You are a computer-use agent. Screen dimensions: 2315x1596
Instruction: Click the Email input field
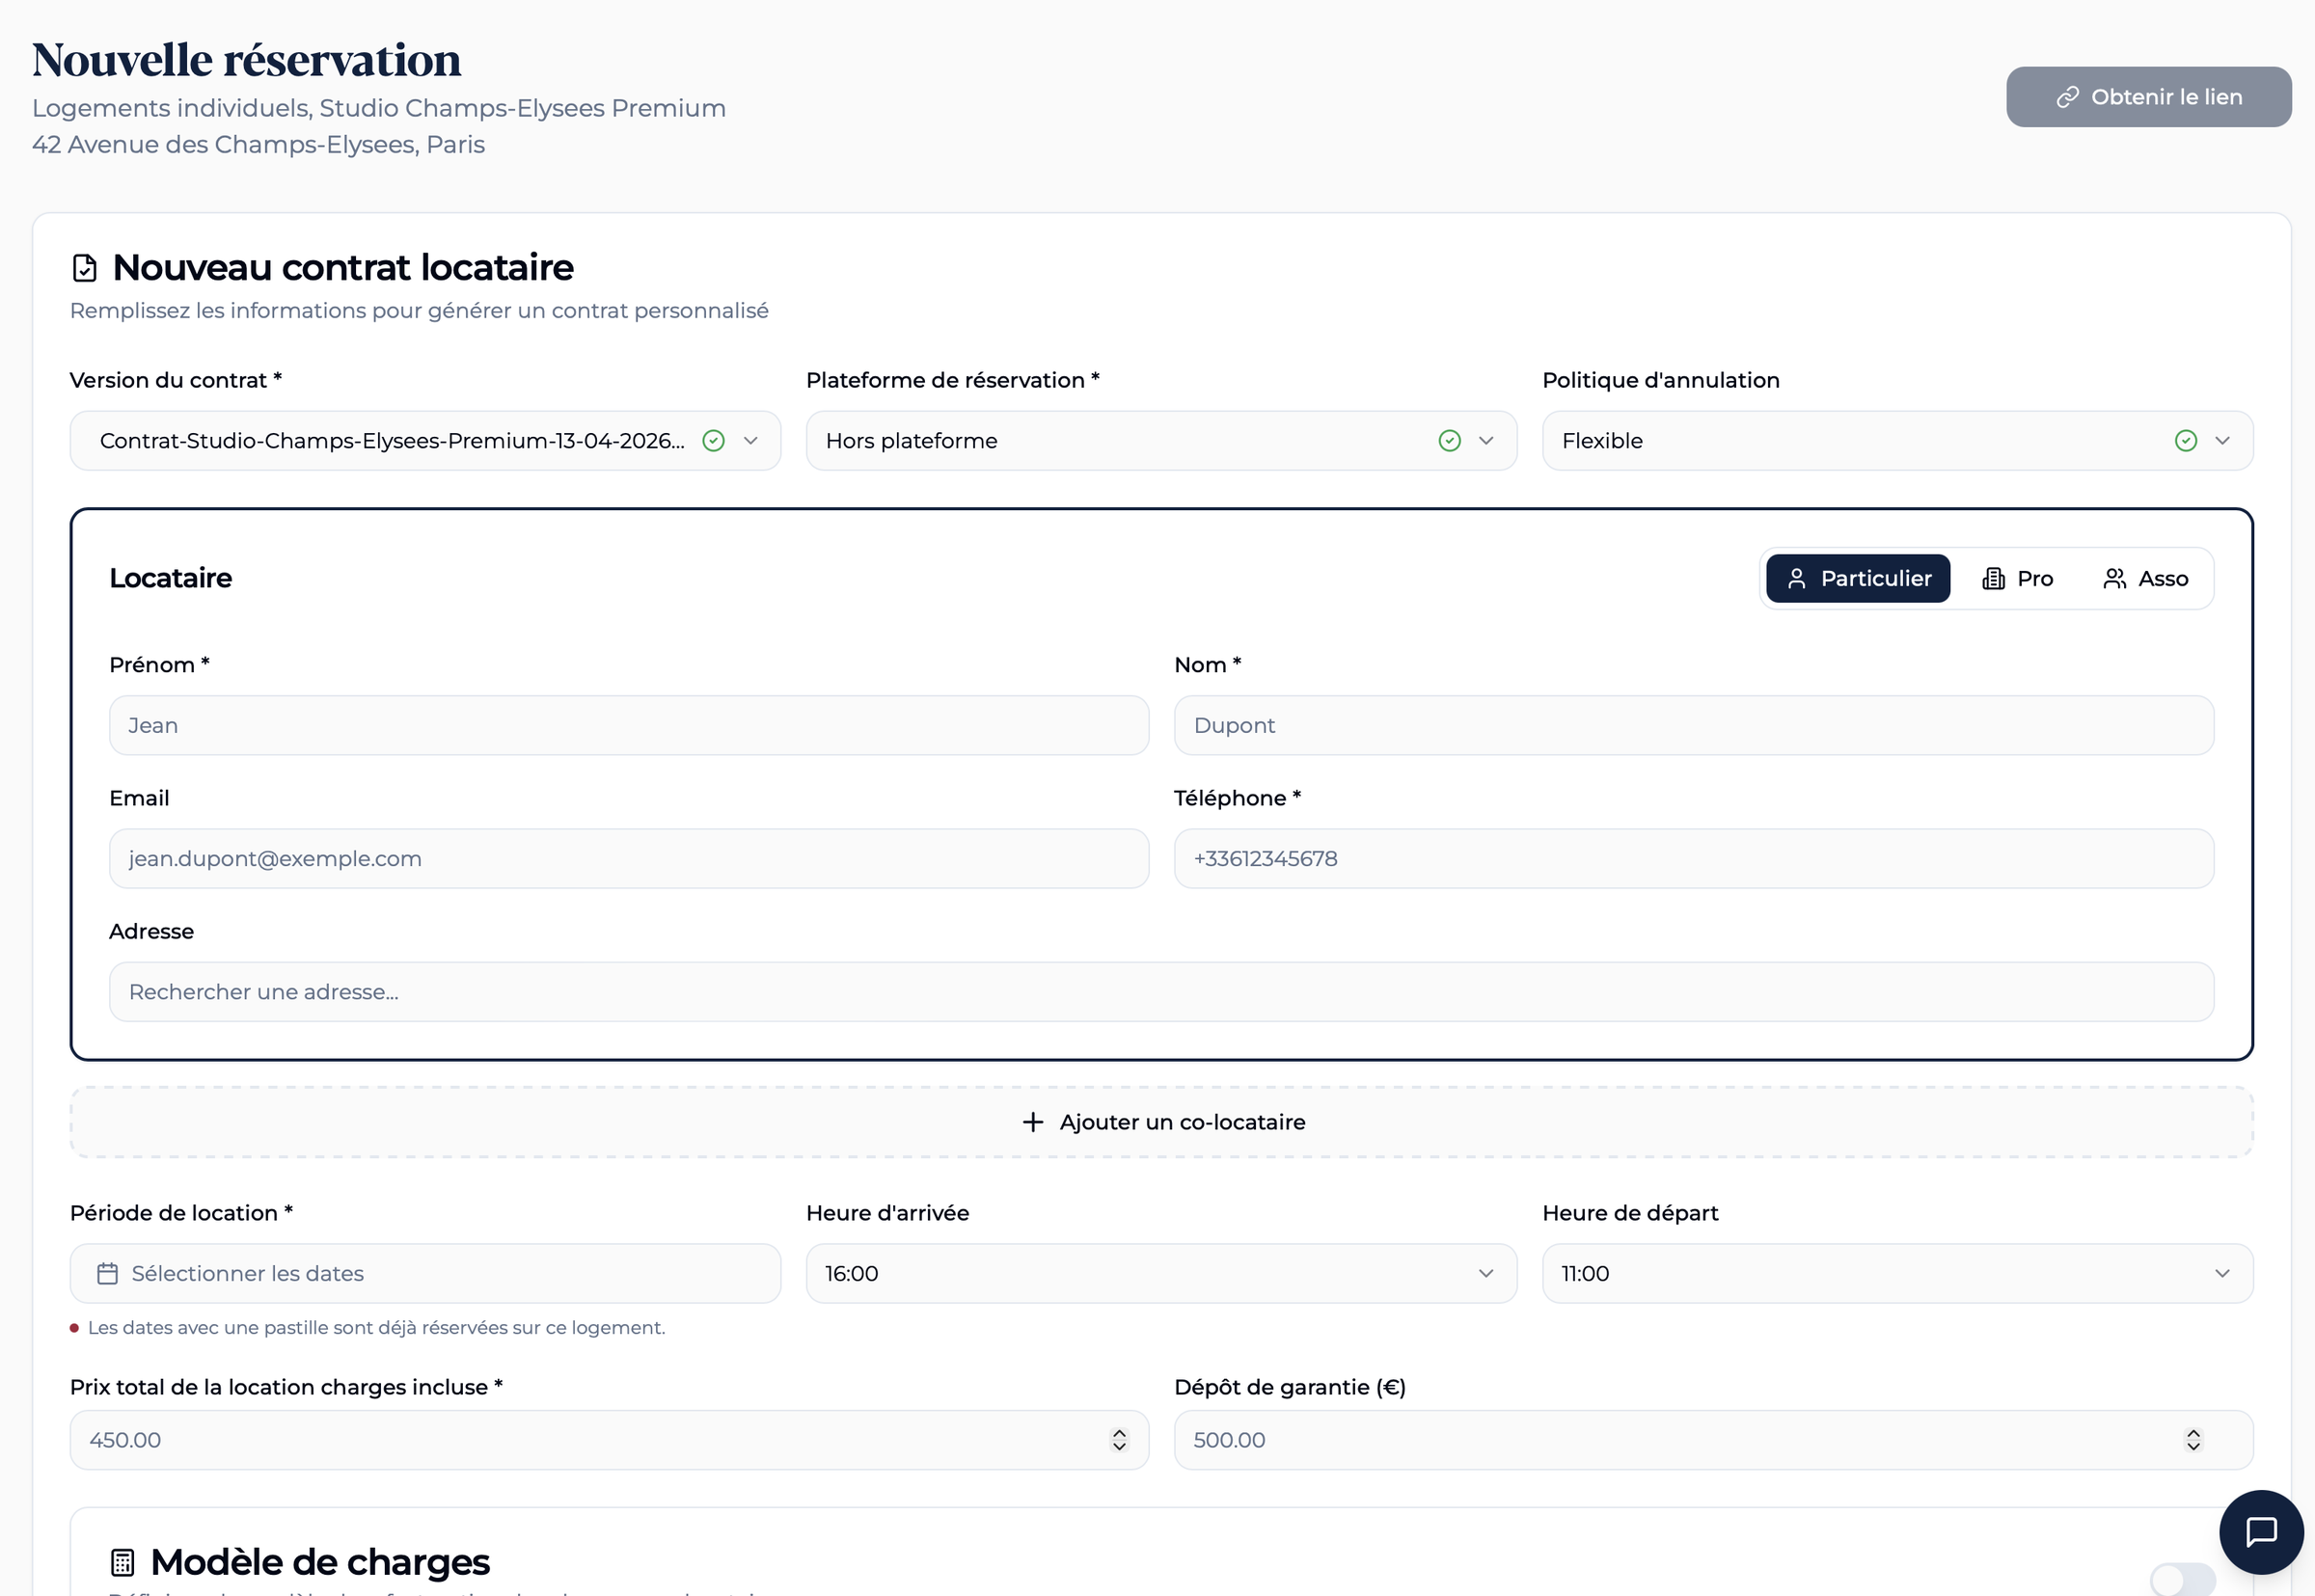(x=629, y=859)
